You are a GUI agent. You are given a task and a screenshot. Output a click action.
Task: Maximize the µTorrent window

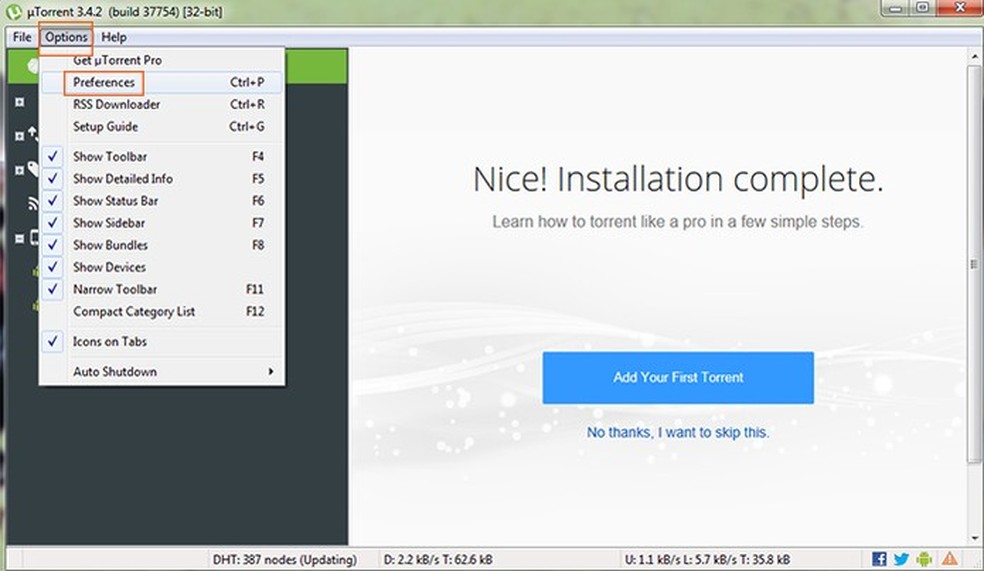point(922,8)
